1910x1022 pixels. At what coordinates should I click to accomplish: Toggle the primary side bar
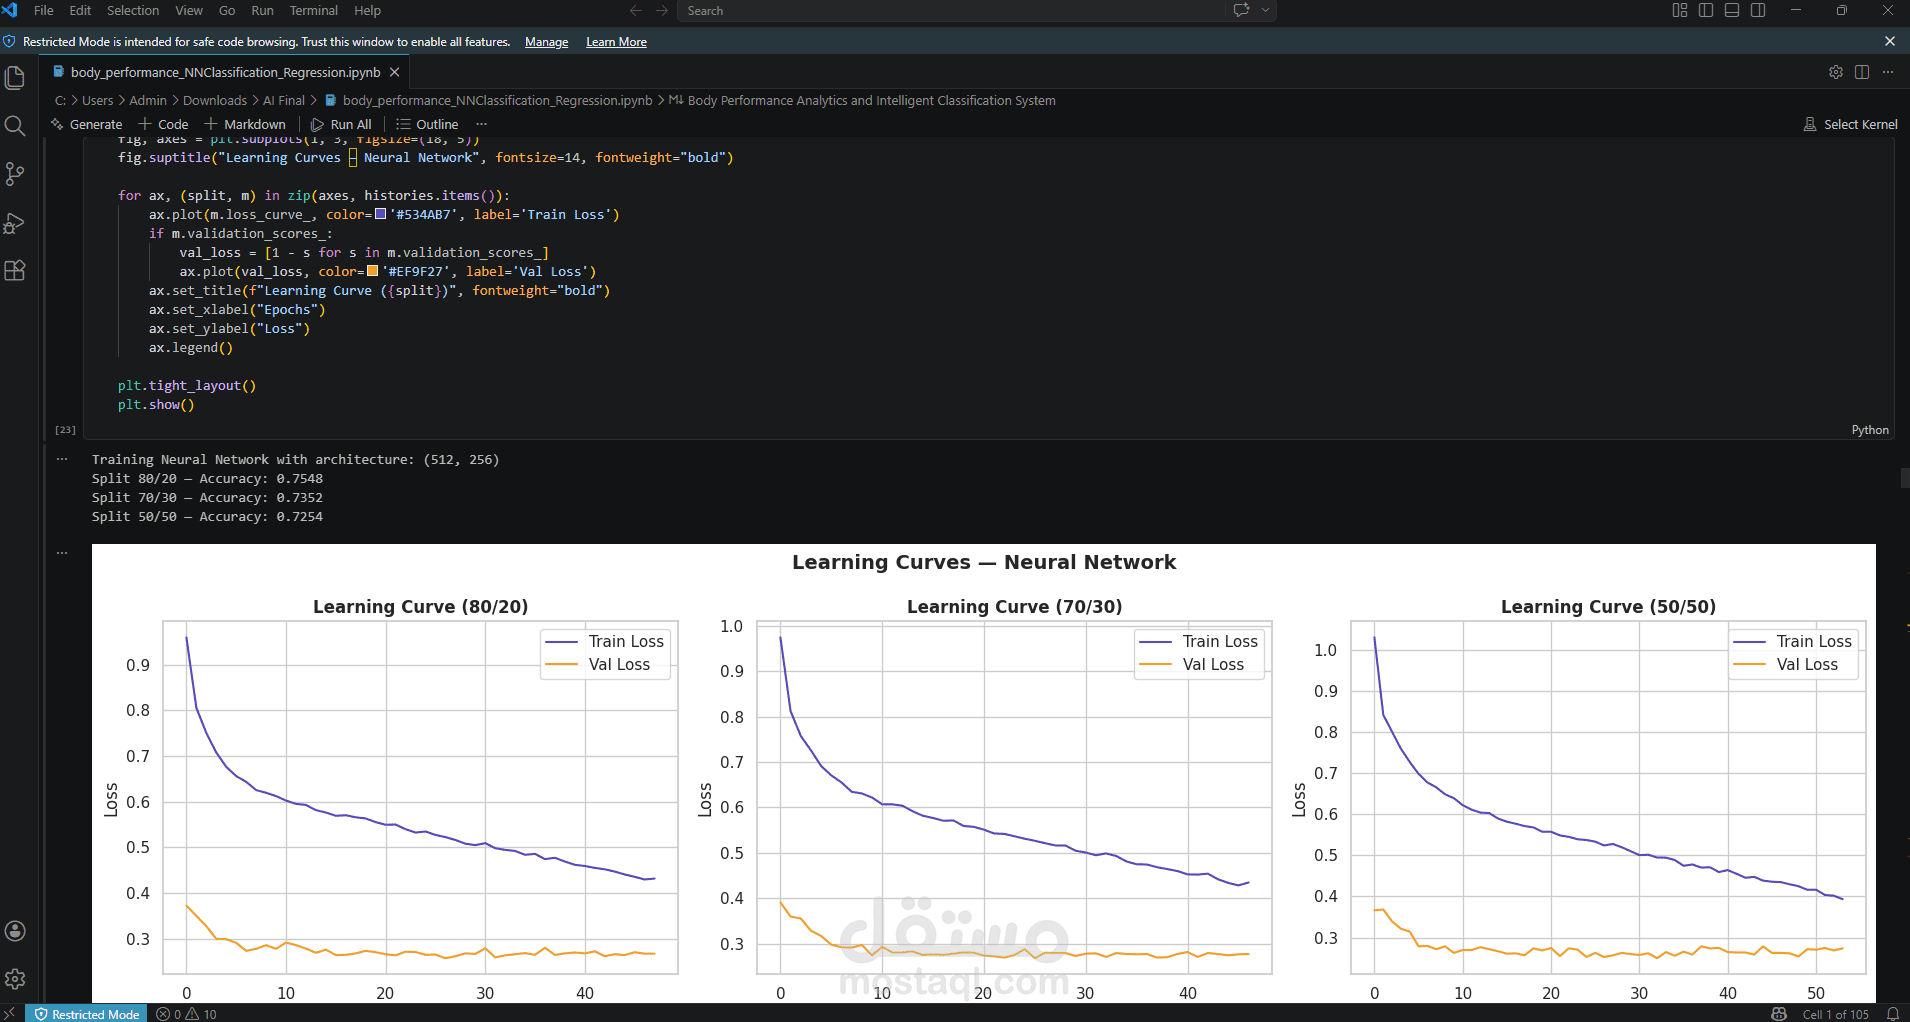click(1706, 11)
